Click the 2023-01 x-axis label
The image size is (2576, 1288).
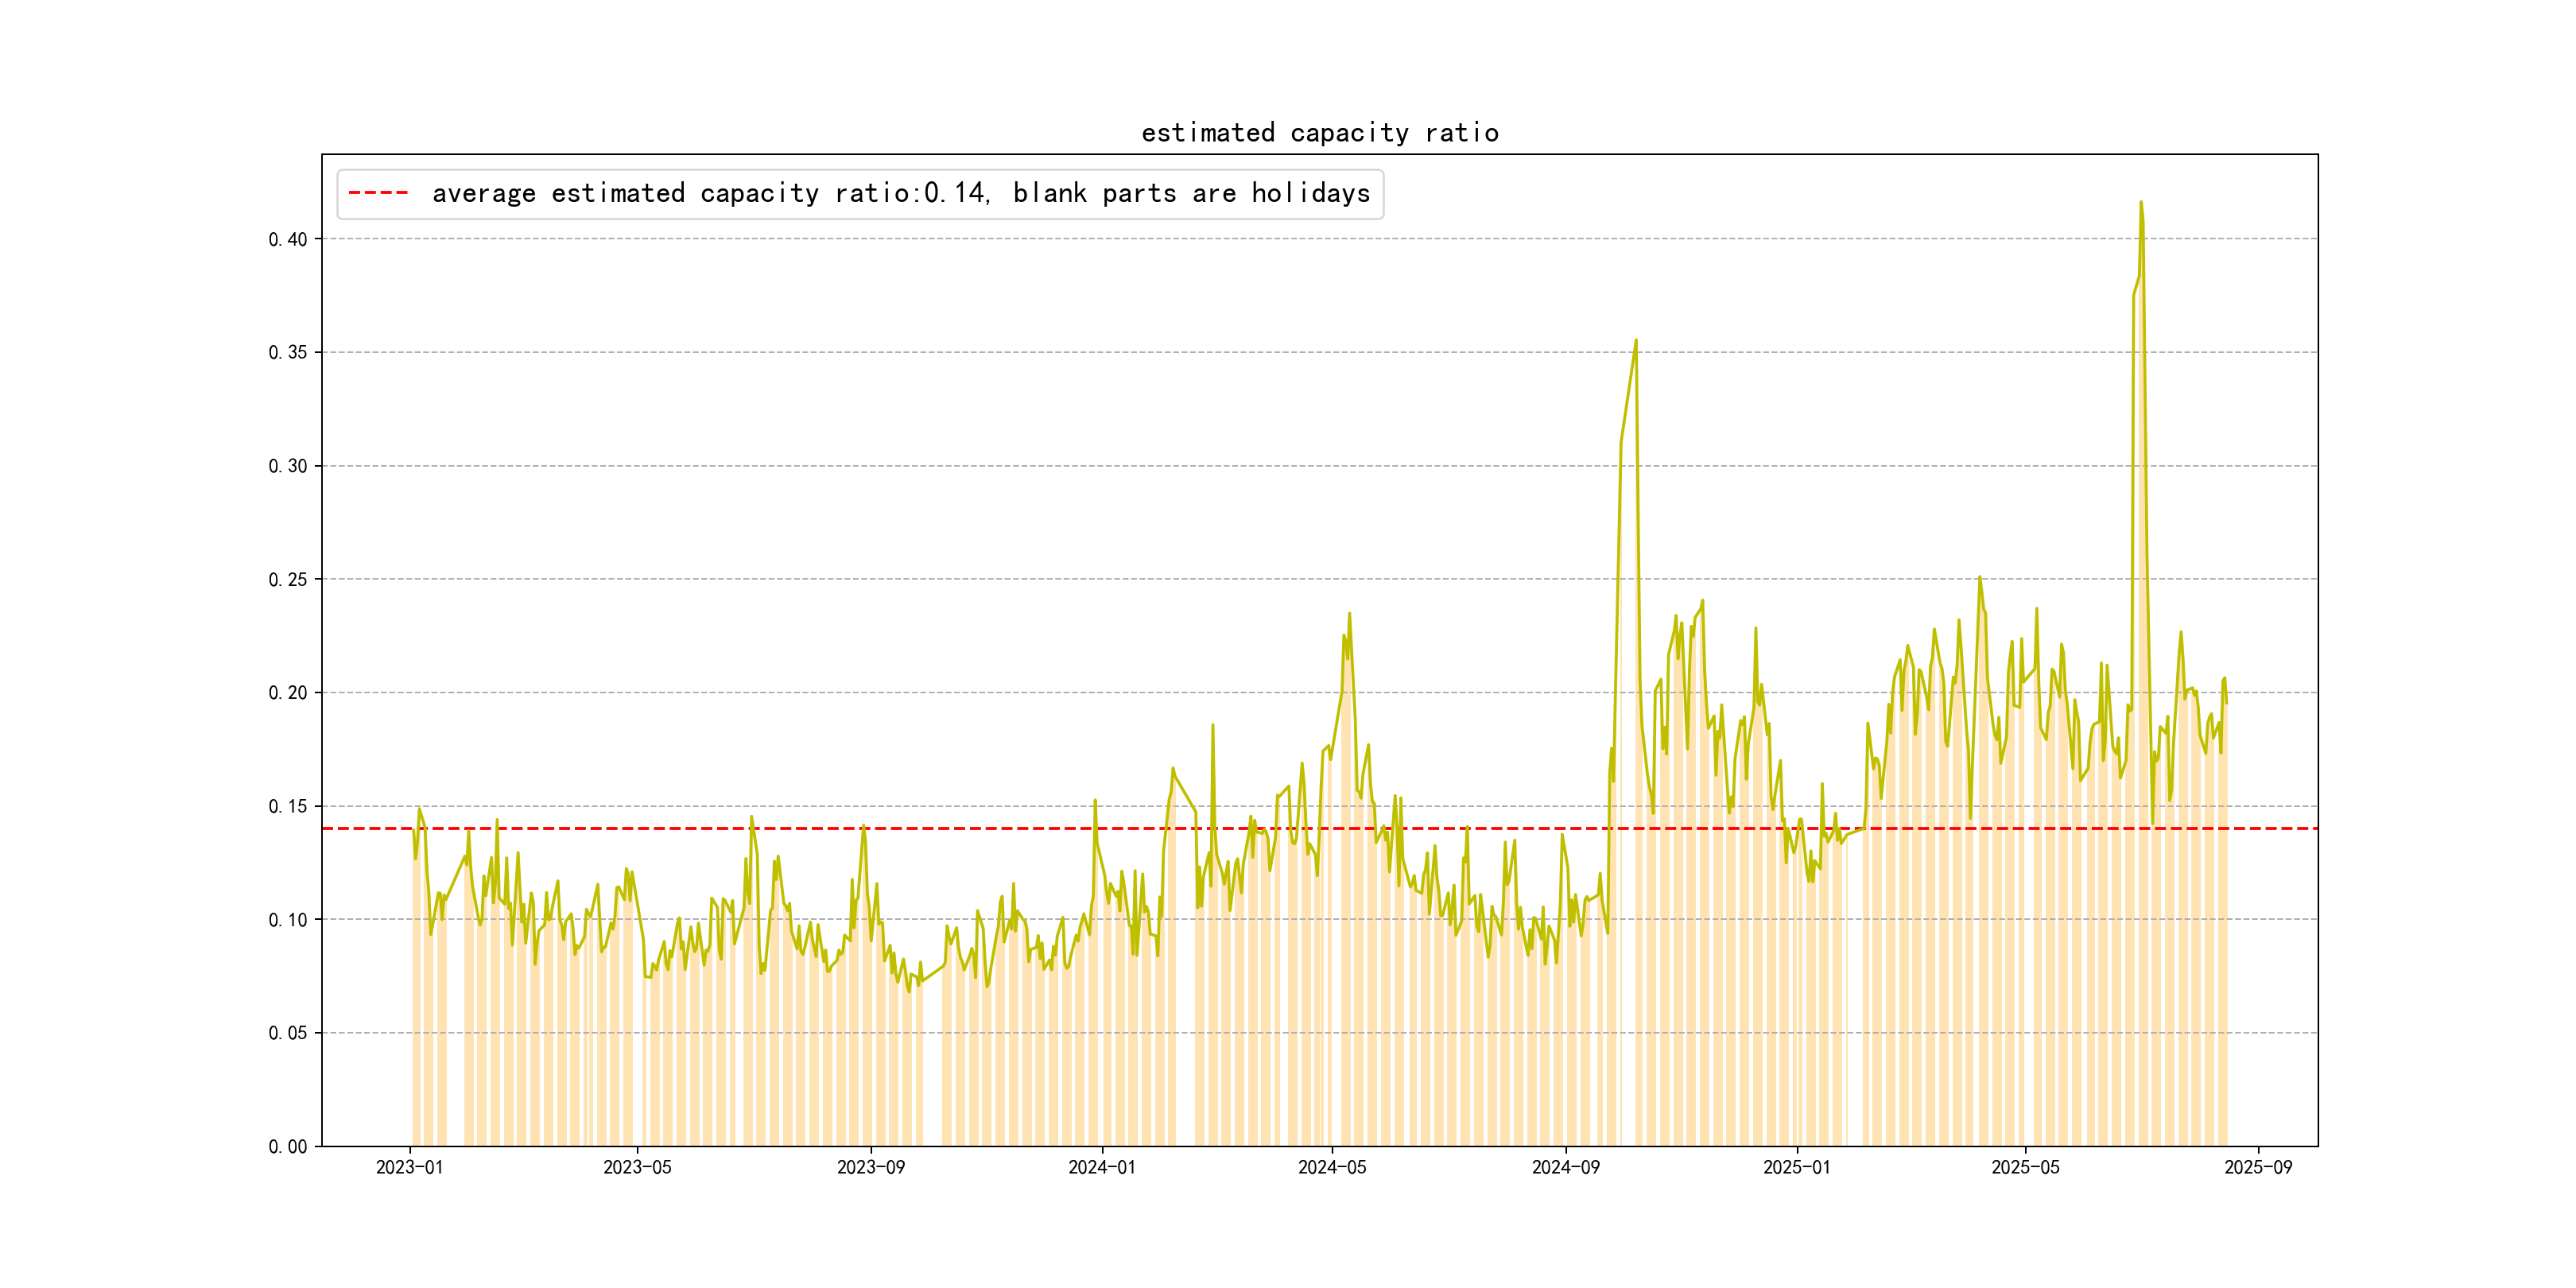coord(409,1167)
